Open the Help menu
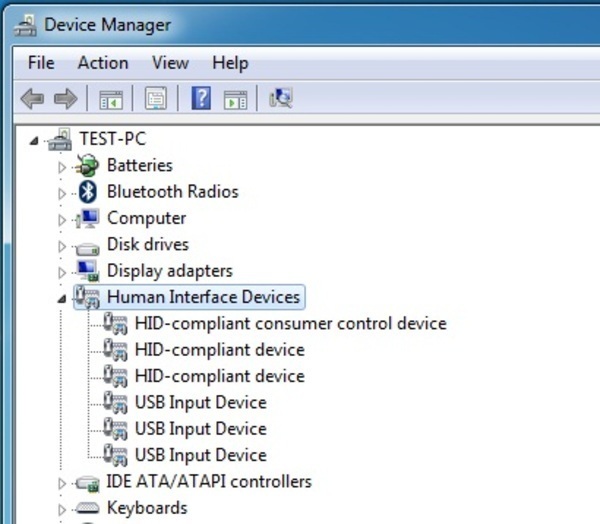Image resolution: width=600 pixels, height=524 pixels. pos(230,63)
